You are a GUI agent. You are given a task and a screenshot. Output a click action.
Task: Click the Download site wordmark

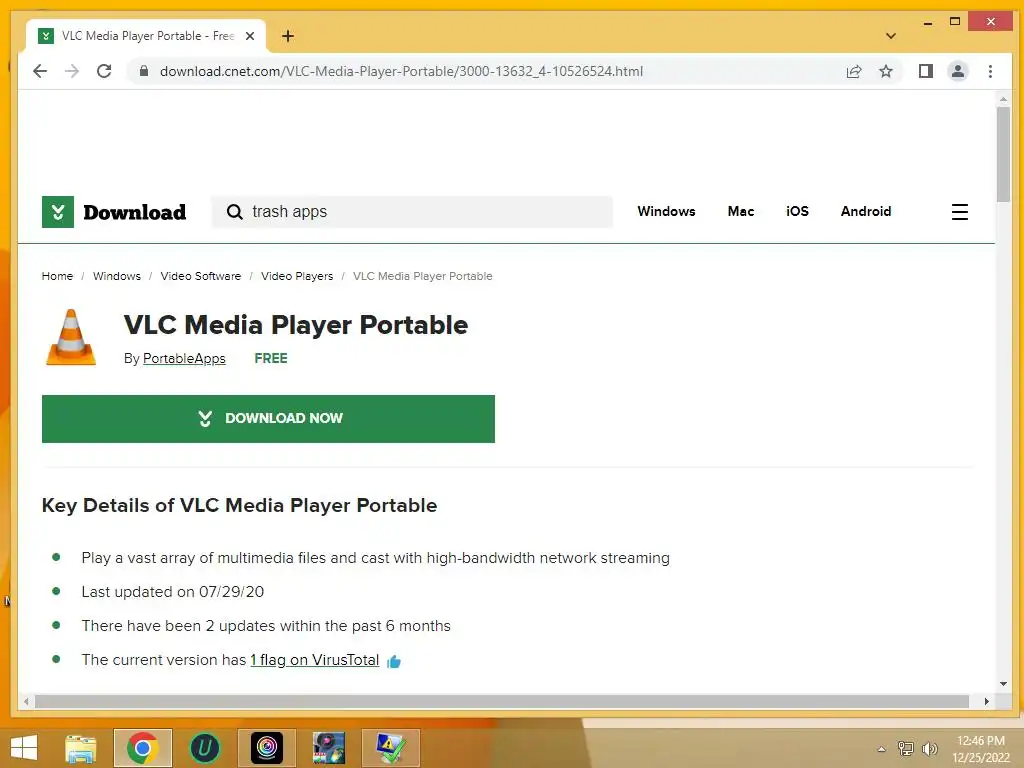tap(135, 212)
